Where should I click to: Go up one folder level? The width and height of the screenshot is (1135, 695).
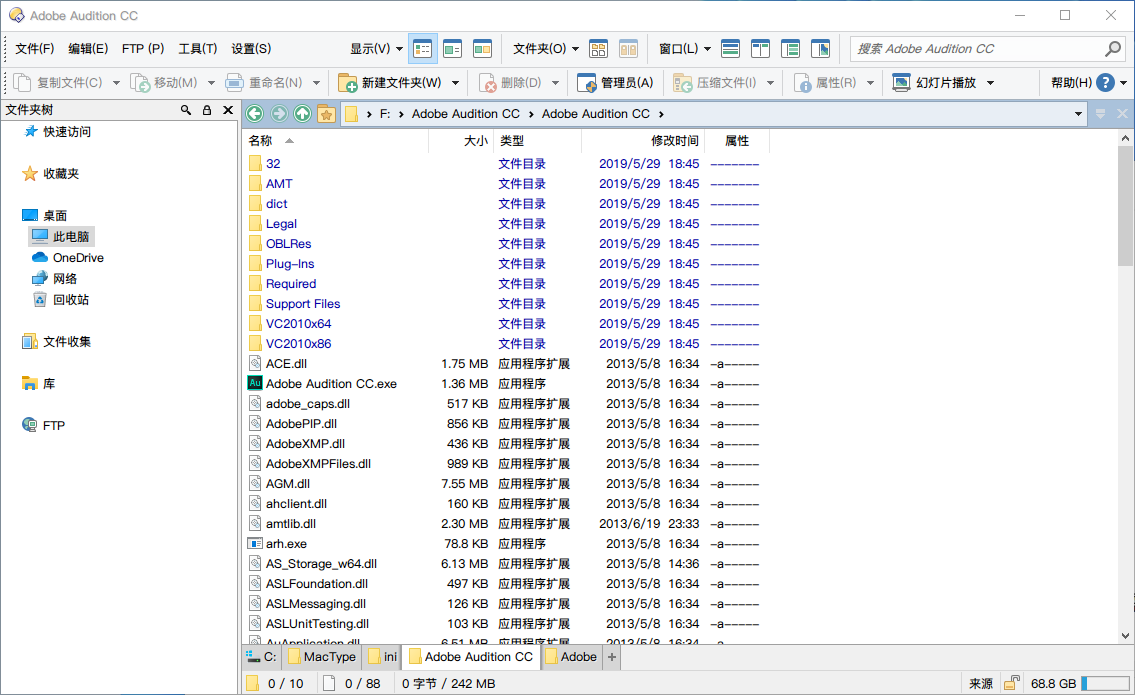point(303,114)
